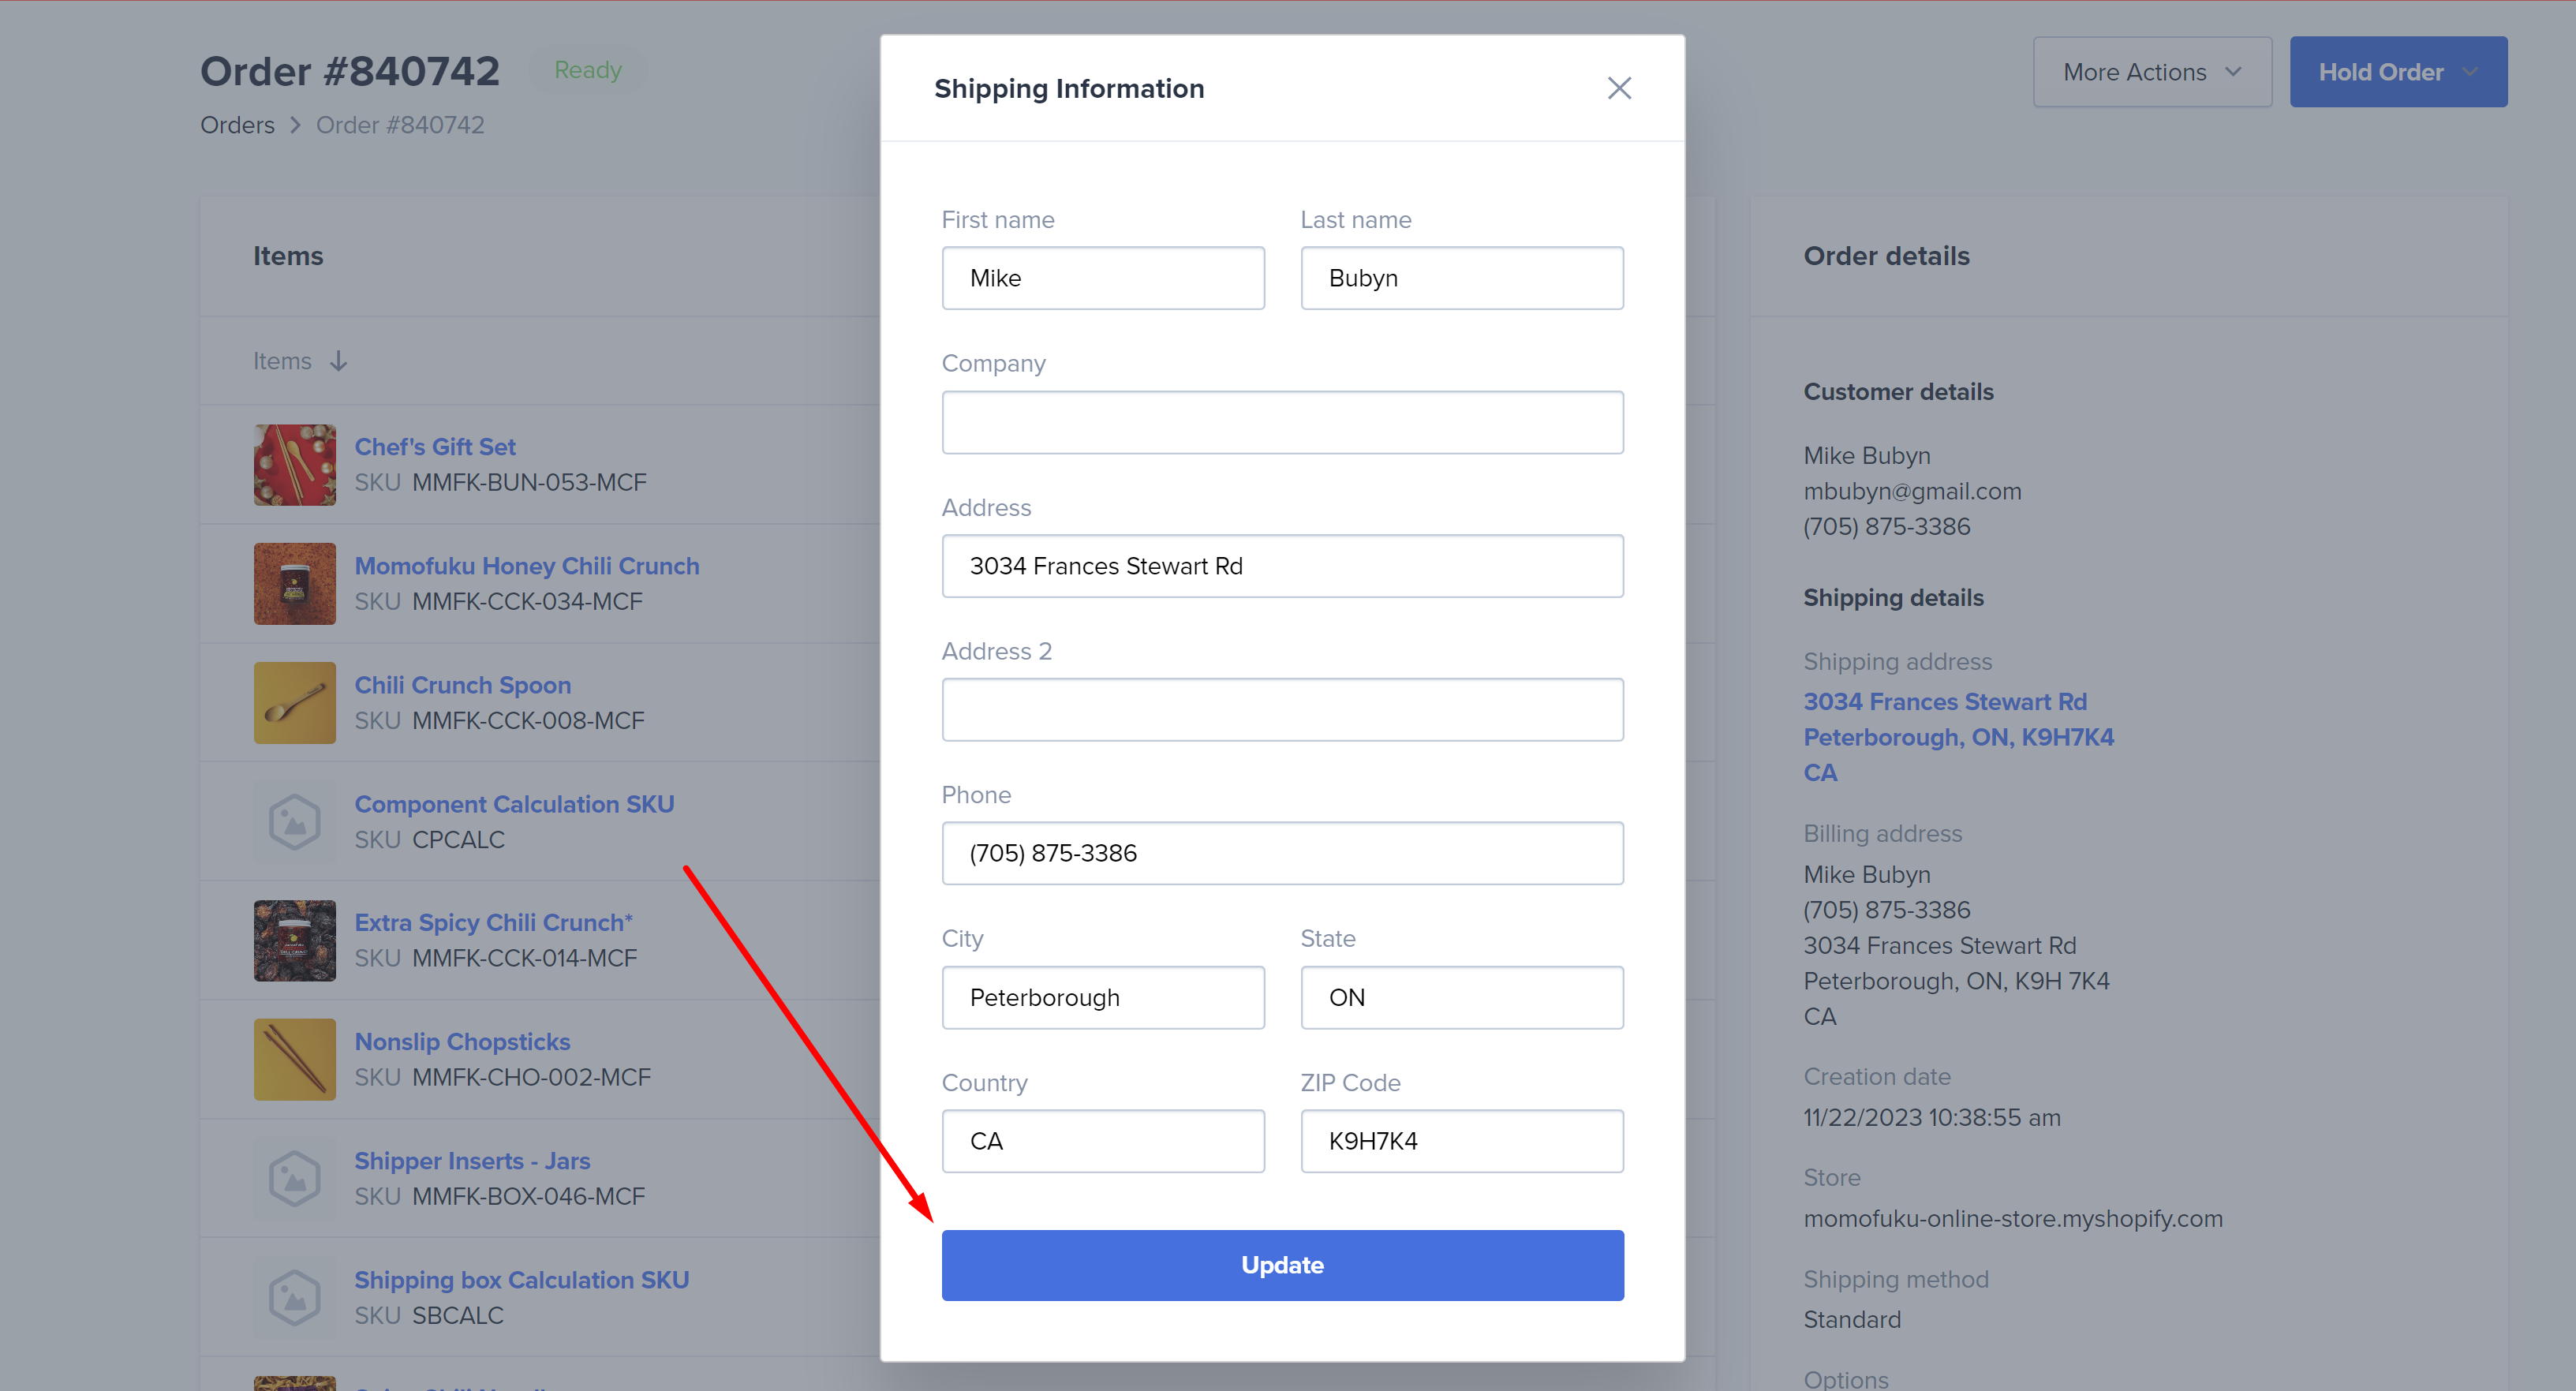This screenshot has width=2576, height=1391.
Task: Click the Shipper Inserts - Jars placeholder icon
Action: tap(295, 1179)
